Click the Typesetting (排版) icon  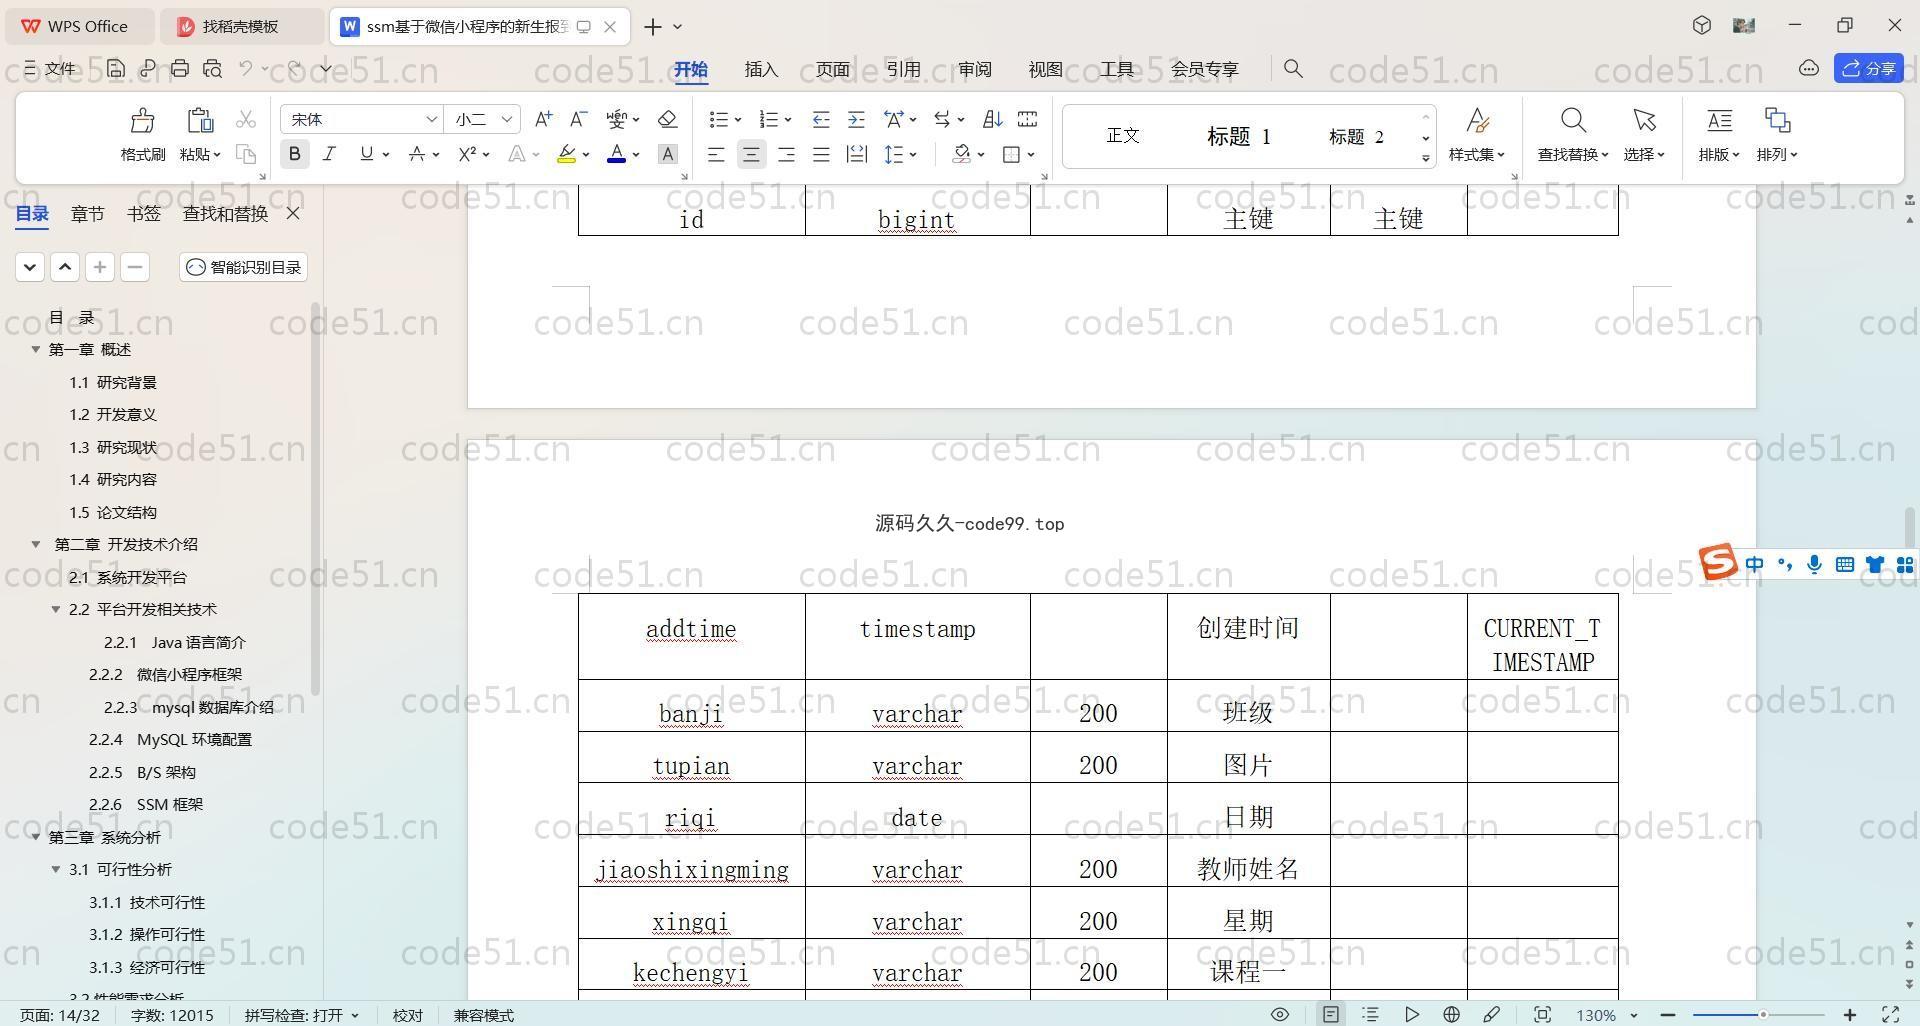click(x=1719, y=121)
